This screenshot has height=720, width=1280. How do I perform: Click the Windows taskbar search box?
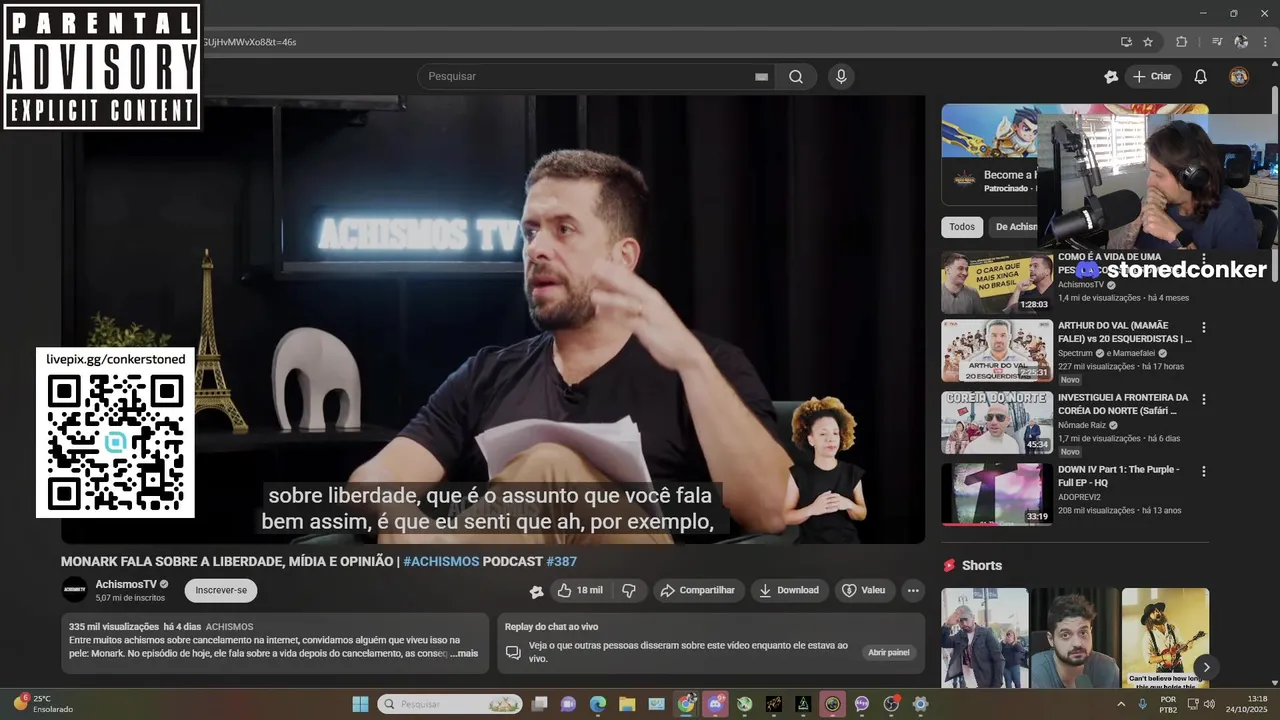tap(450, 704)
